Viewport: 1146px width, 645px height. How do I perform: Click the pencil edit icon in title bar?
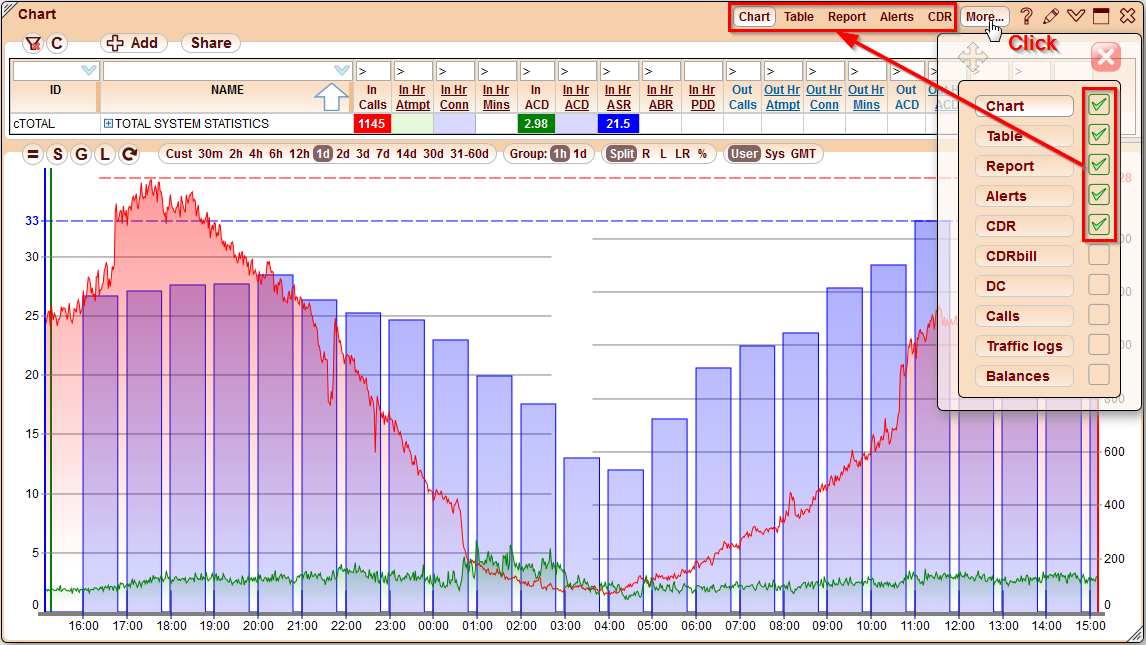[1051, 16]
